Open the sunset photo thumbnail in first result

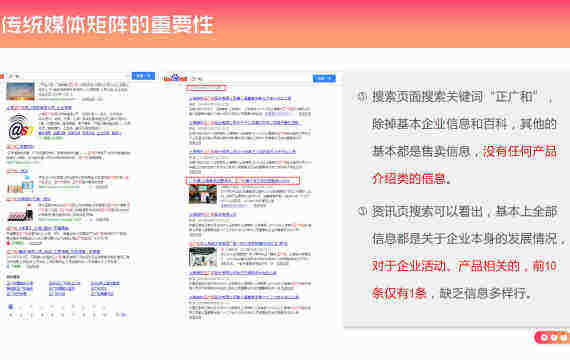[x=20, y=91]
